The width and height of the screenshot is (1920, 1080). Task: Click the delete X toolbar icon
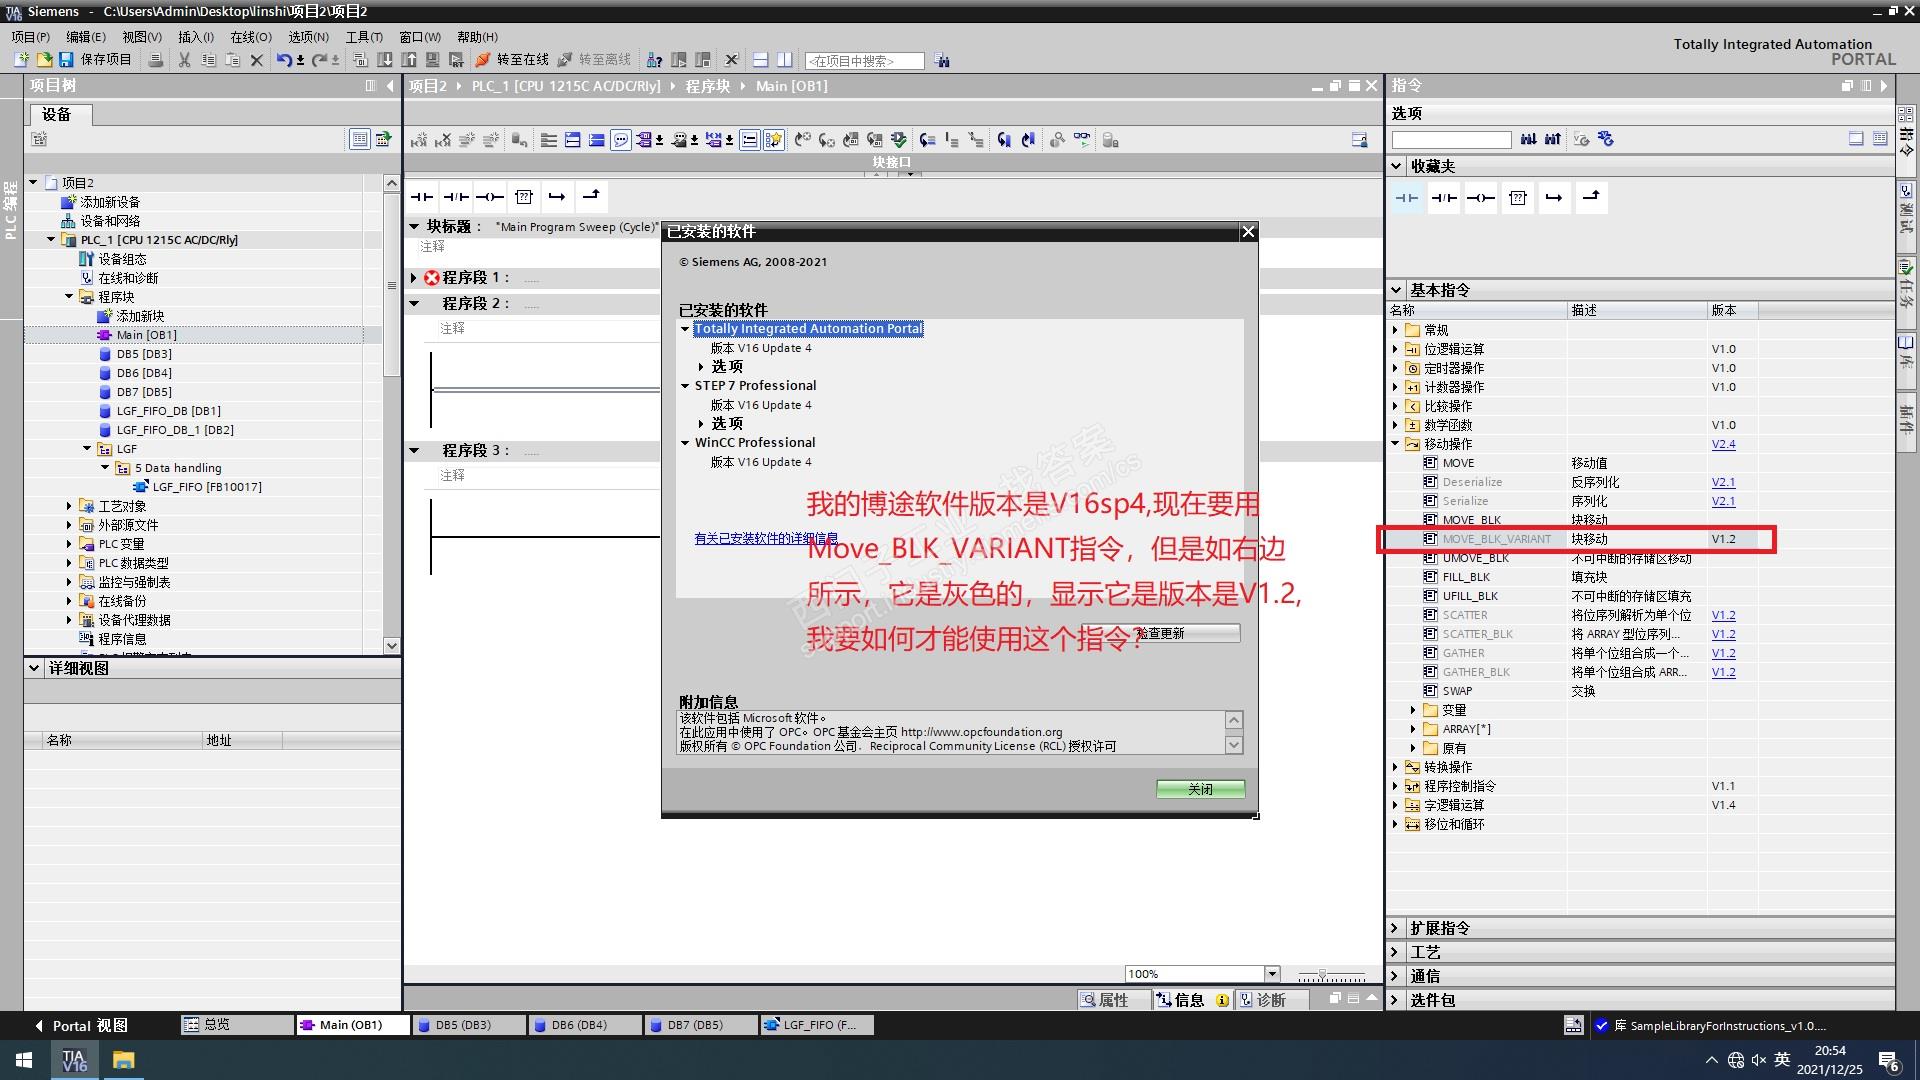pos(257,60)
